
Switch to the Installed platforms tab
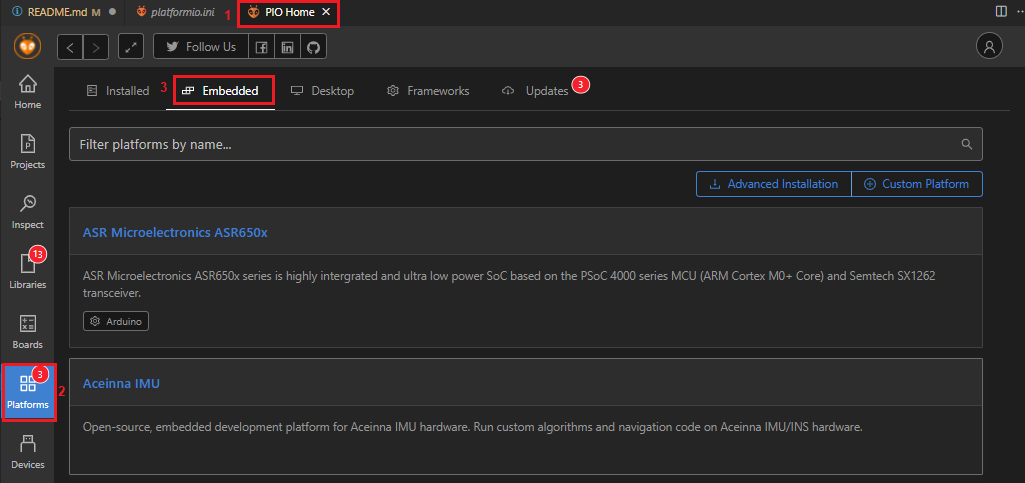coord(118,91)
